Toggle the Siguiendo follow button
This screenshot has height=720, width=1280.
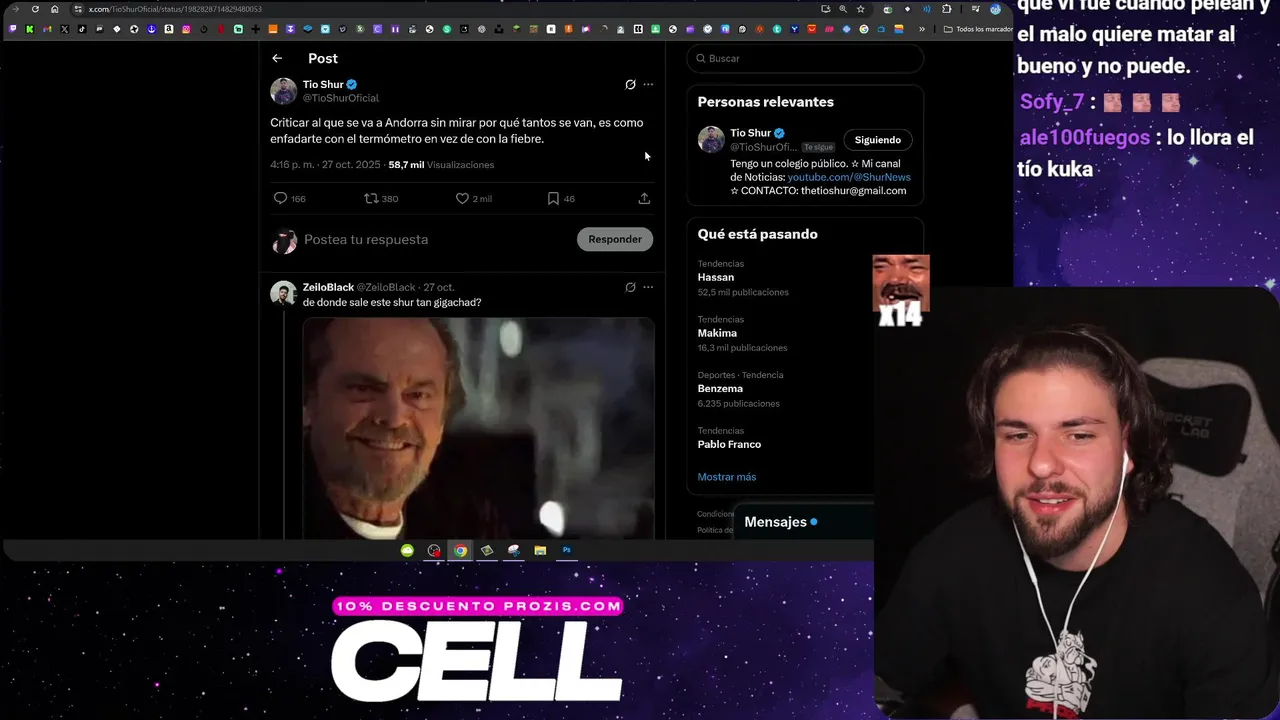pyautogui.click(x=877, y=140)
